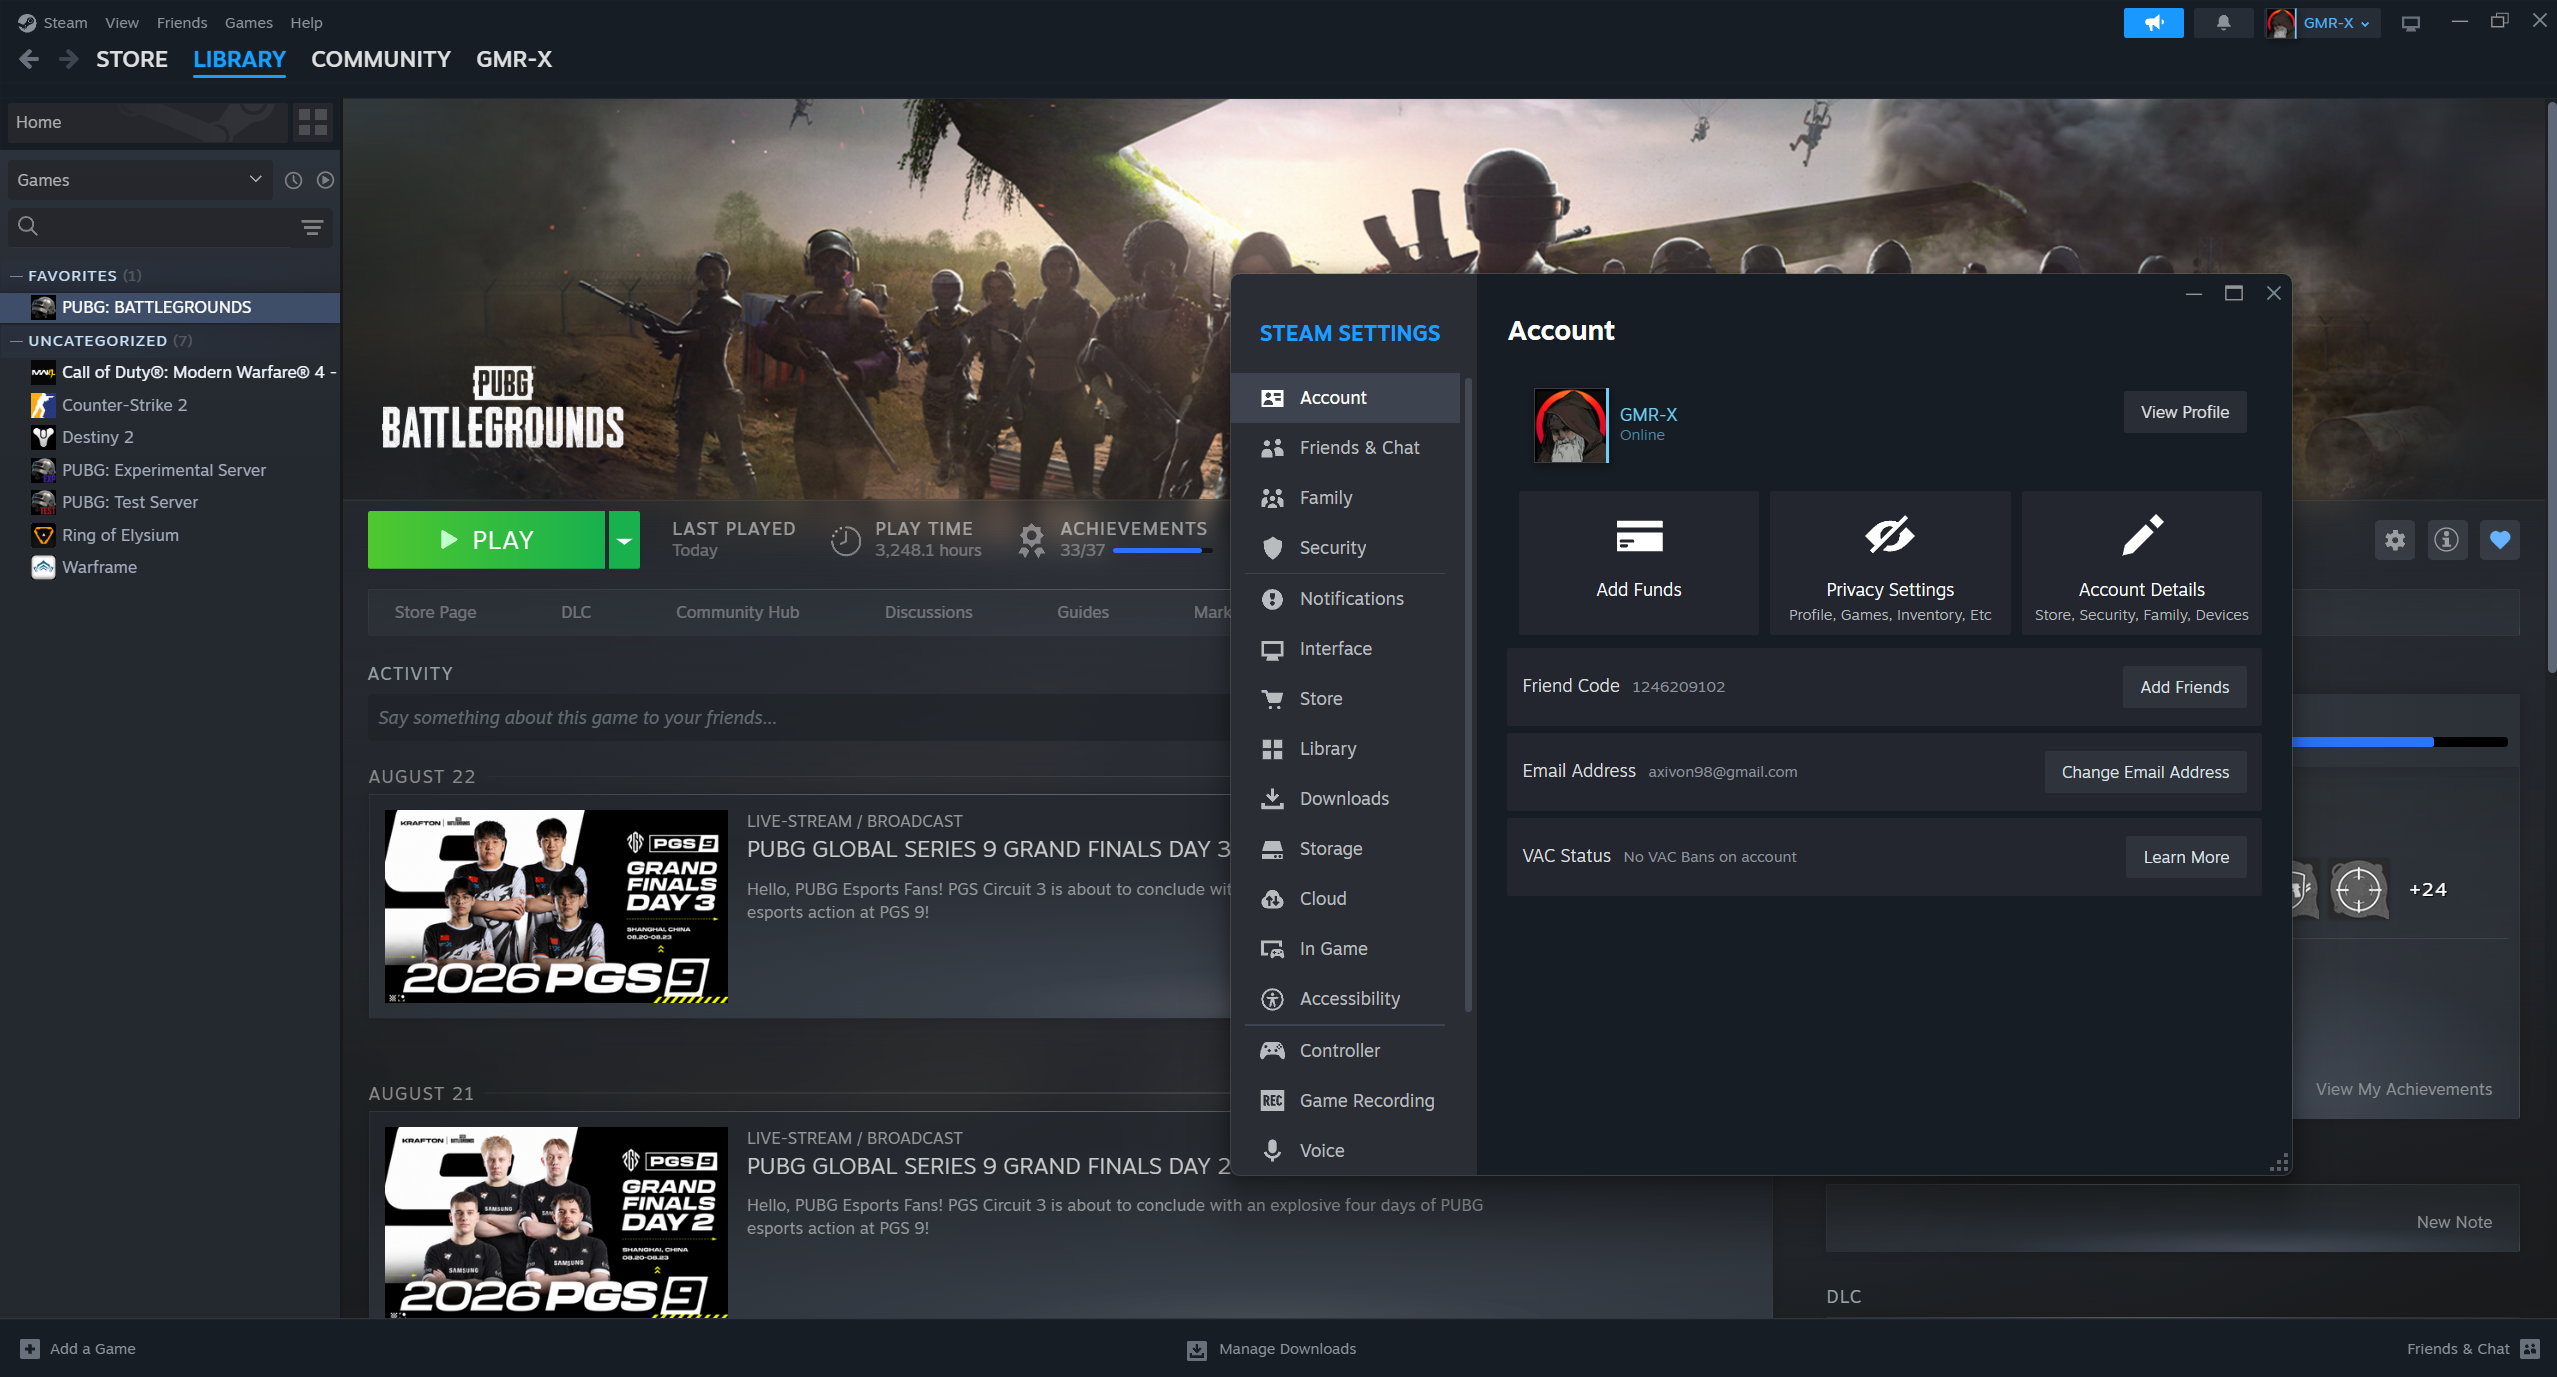The width and height of the screenshot is (2557, 1377).
Task: Open the PLAY button dropdown arrow
Action: [624, 540]
